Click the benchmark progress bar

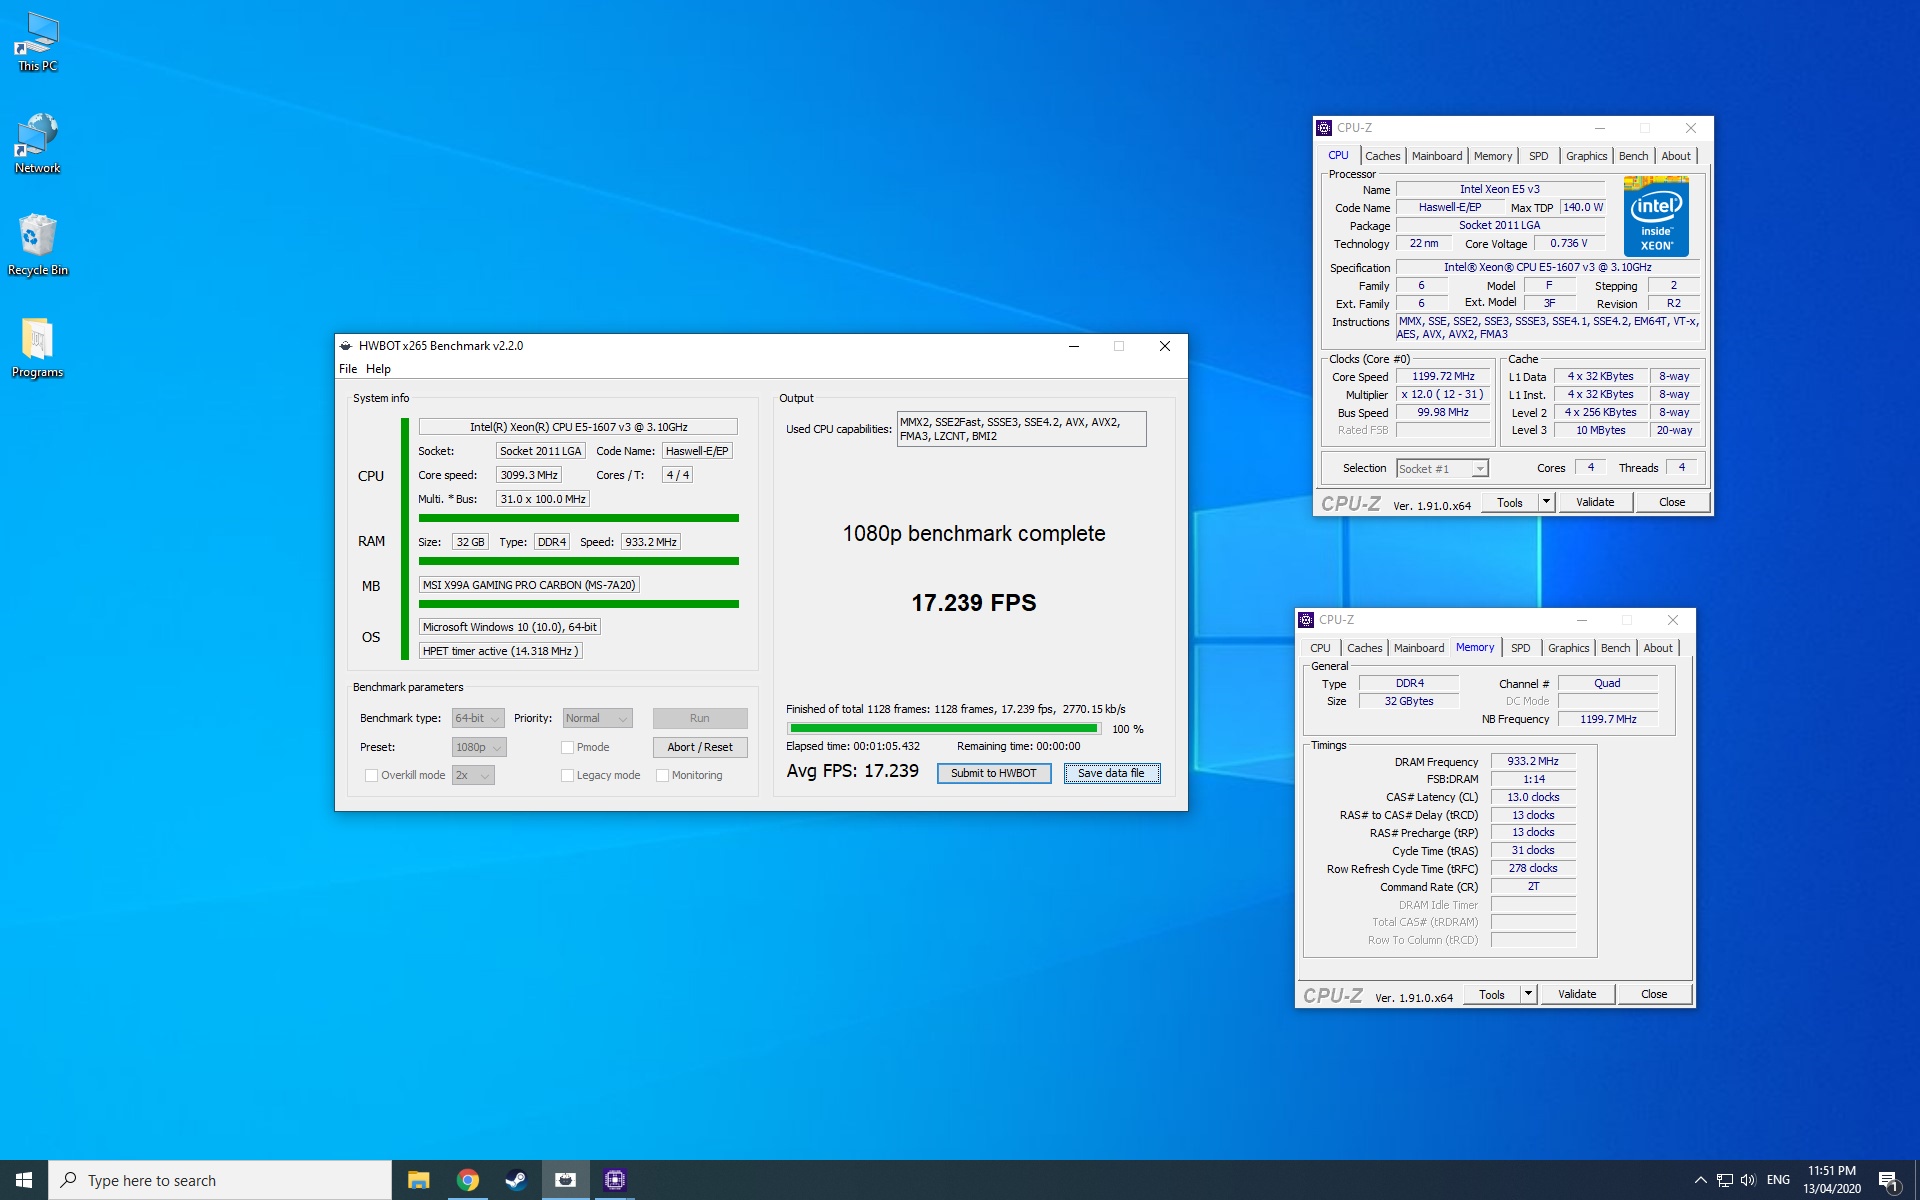coord(944,729)
